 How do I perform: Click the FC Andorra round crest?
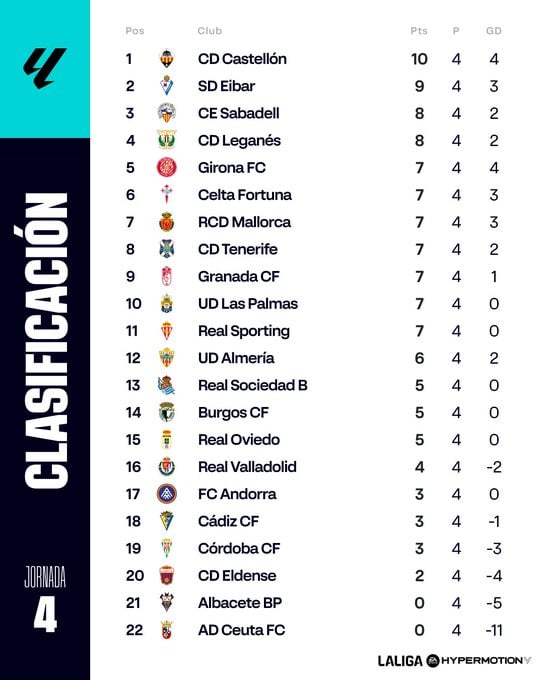click(167, 494)
